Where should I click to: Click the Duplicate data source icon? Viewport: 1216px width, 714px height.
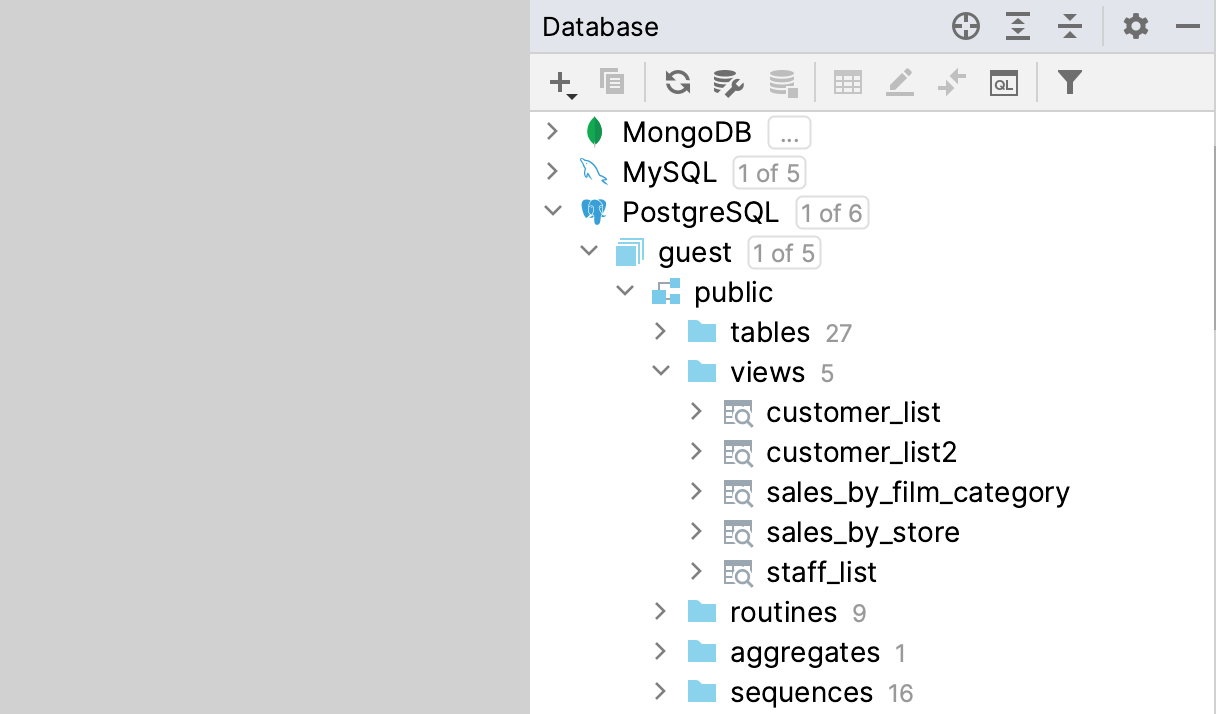(612, 82)
